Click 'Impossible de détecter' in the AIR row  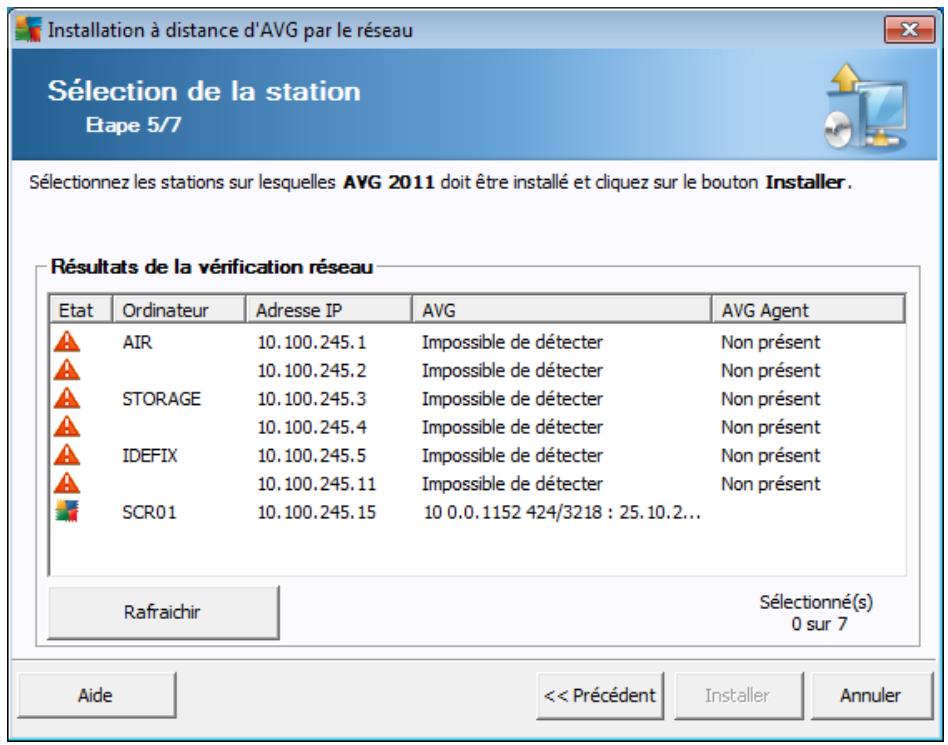512,342
